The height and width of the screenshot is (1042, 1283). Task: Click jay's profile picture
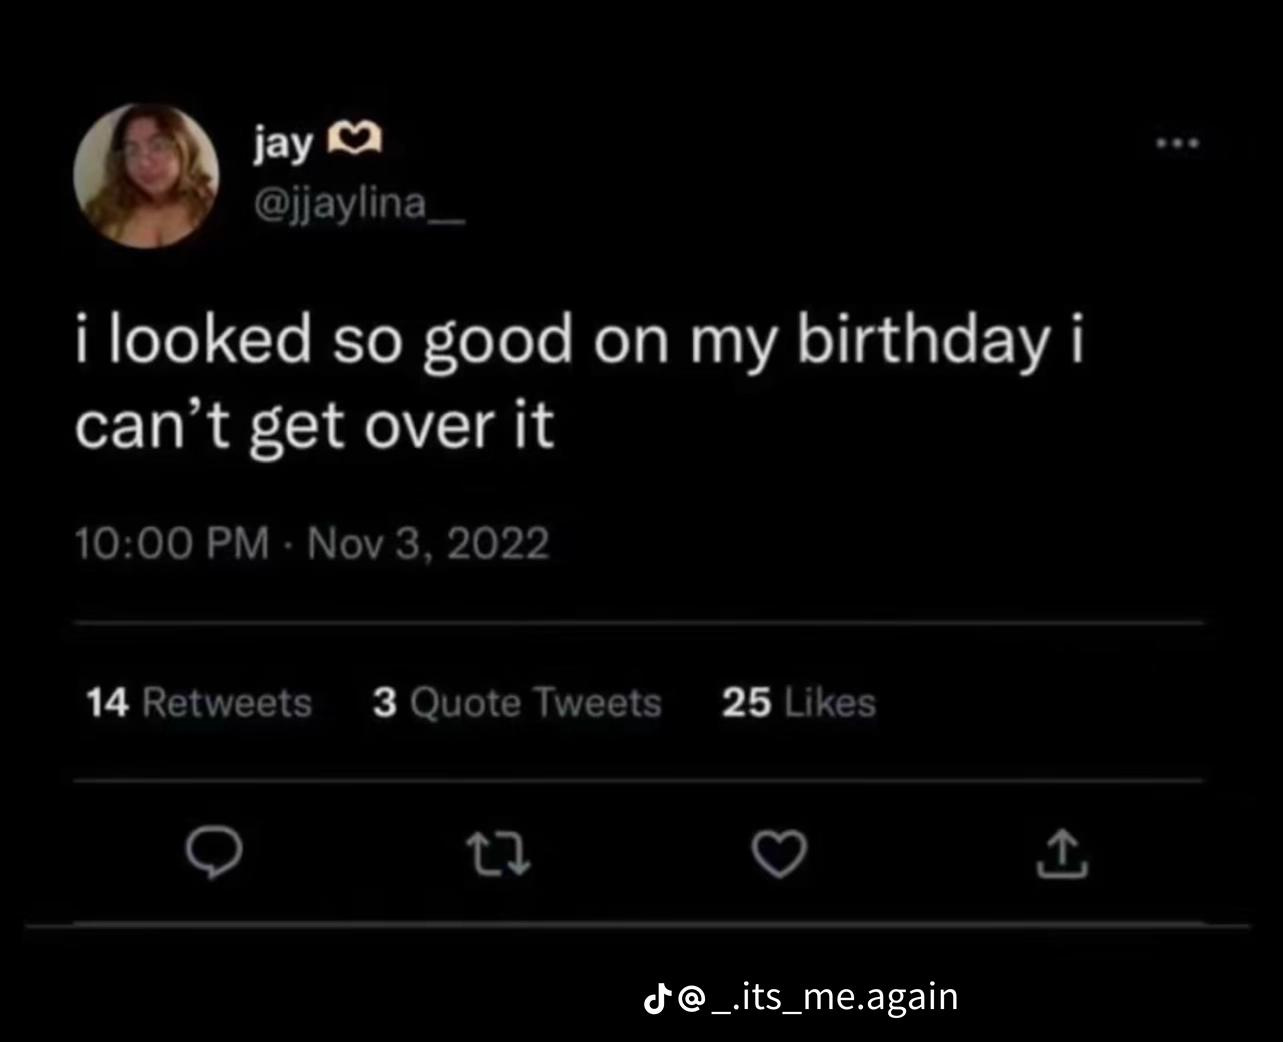pos(146,175)
